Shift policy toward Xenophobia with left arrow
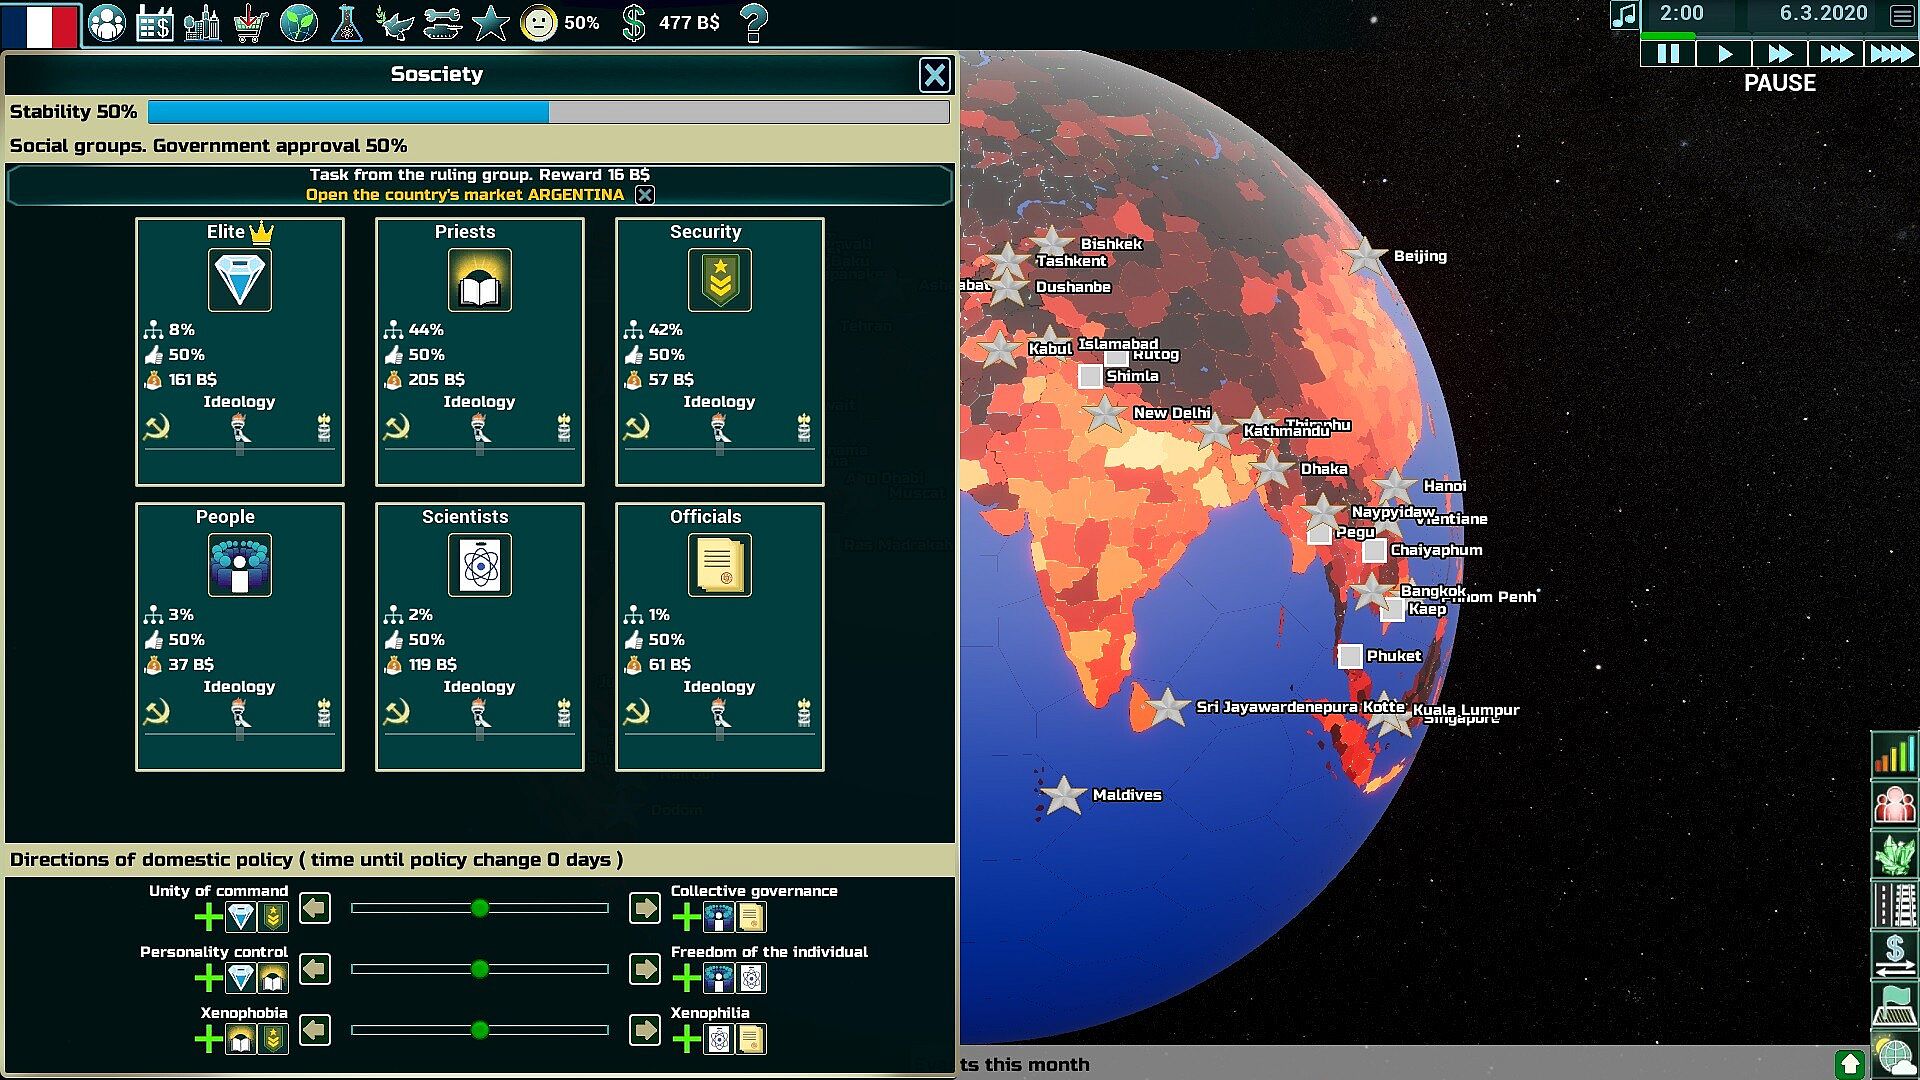The height and width of the screenshot is (1080, 1920). [315, 1030]
